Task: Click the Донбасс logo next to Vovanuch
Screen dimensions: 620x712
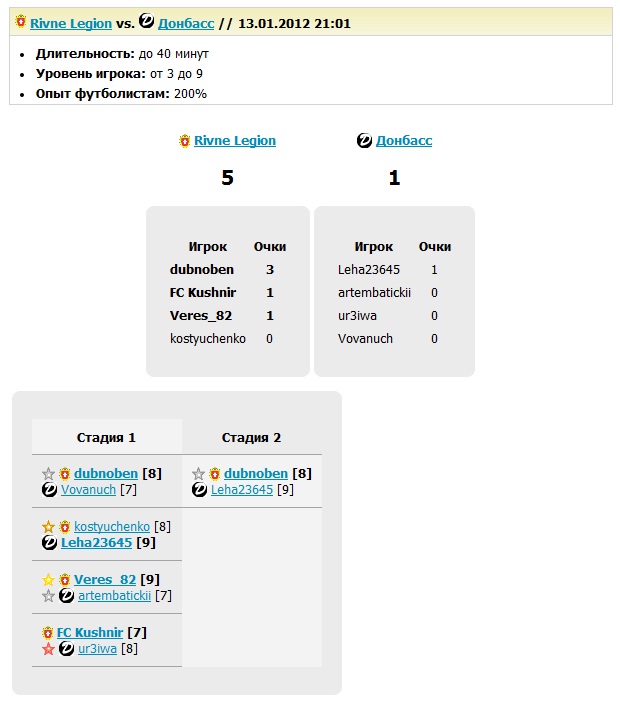Action: coord(48,490)
